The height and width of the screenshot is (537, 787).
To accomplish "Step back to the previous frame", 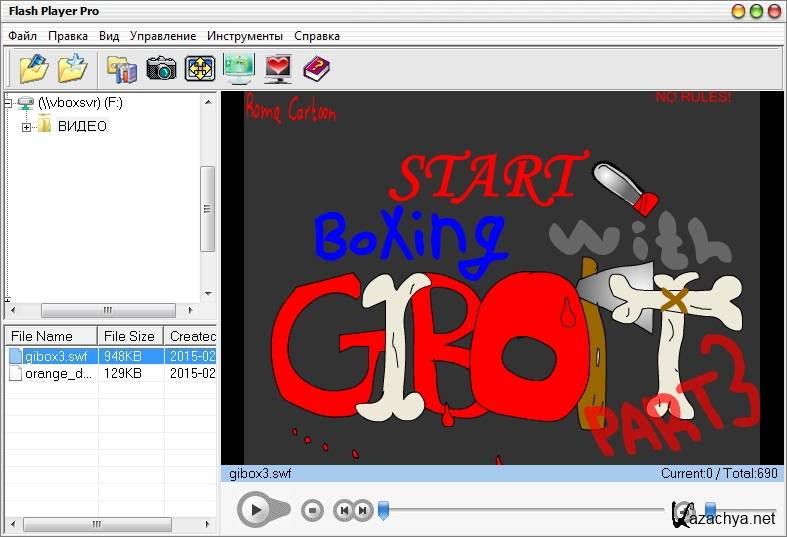I will (x=343, y=510).
